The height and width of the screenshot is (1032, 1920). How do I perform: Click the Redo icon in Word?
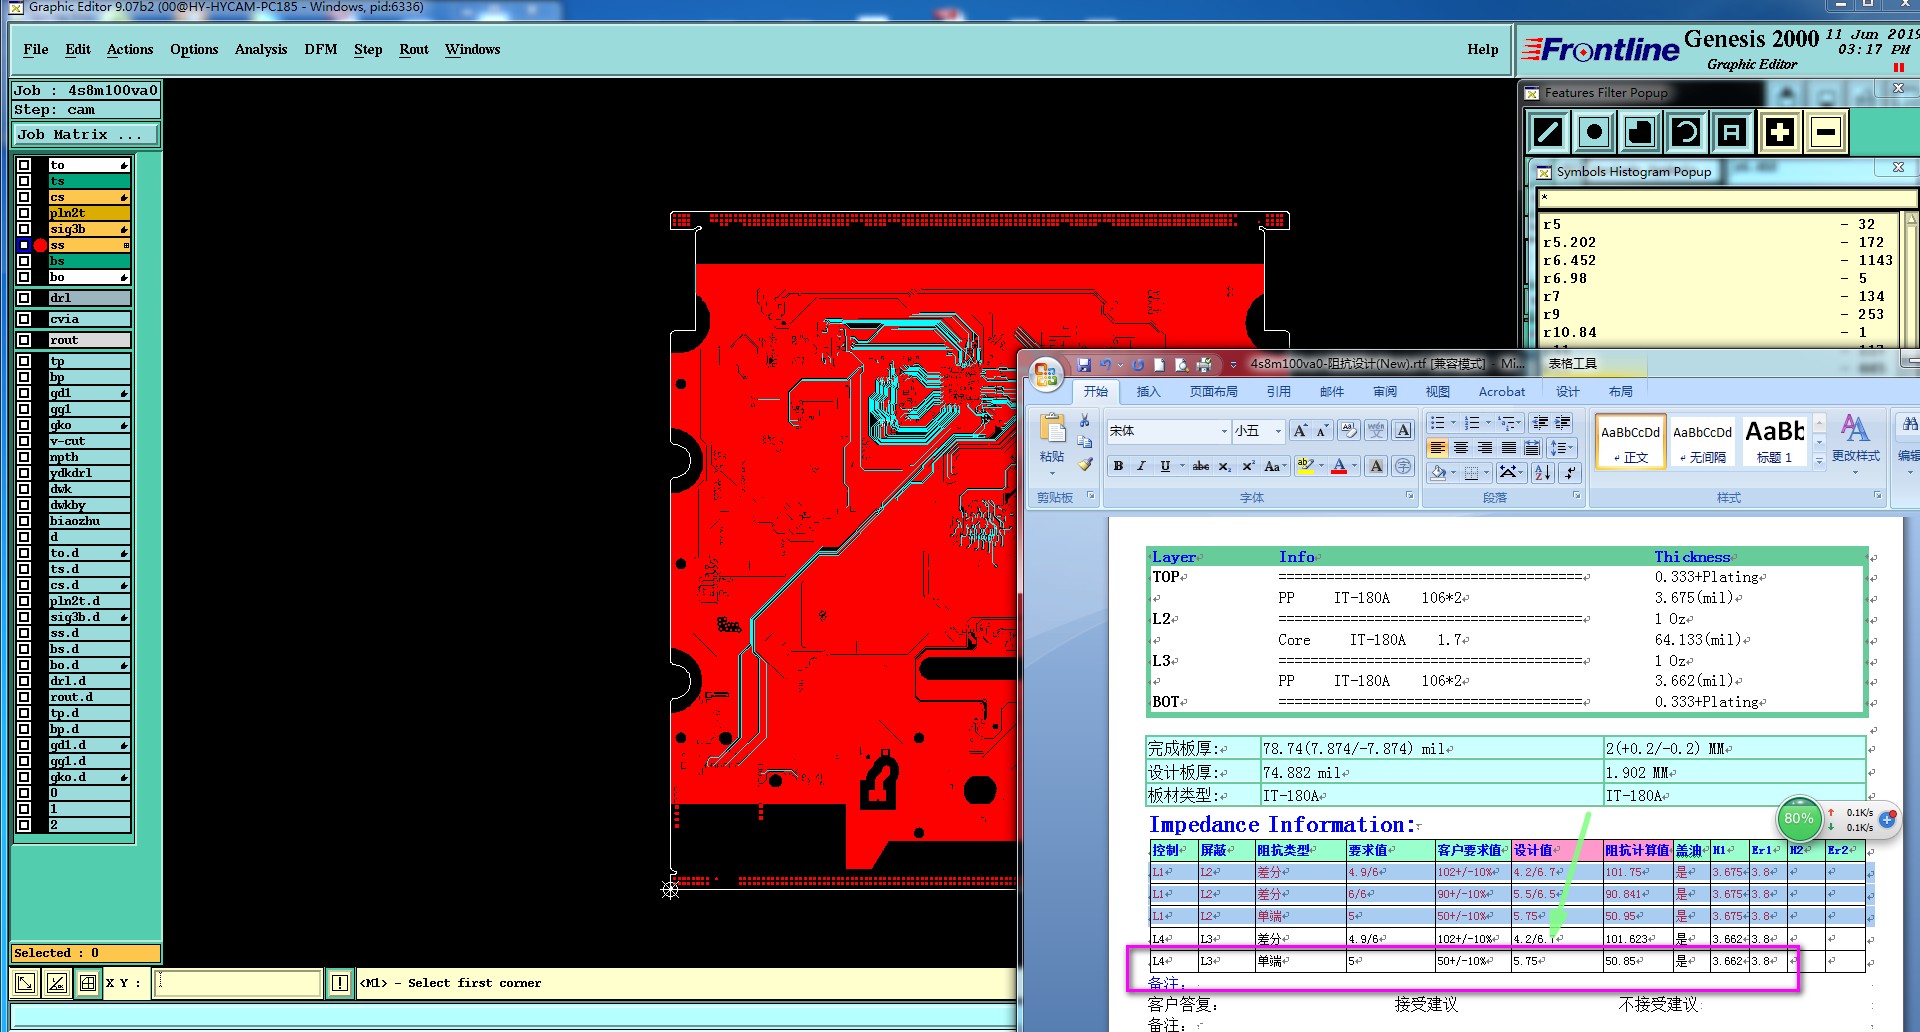(1138, 365)
